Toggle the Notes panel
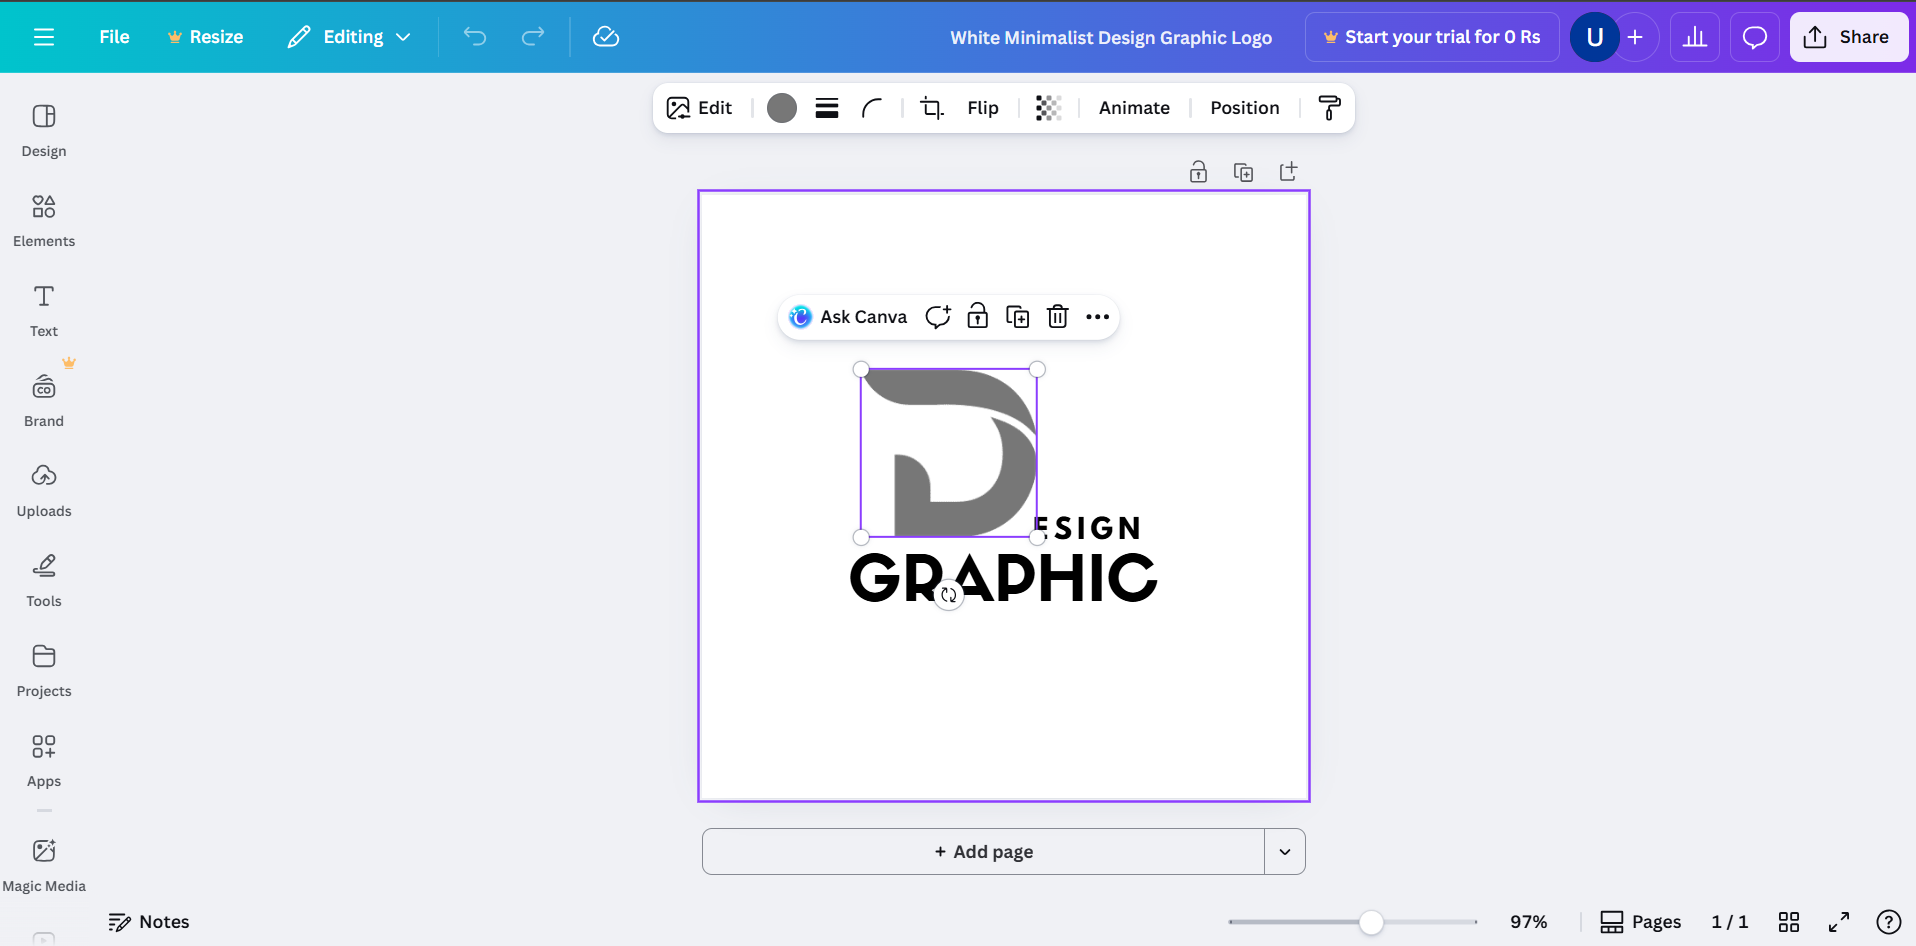1916x946 pixels. point(148,921)
